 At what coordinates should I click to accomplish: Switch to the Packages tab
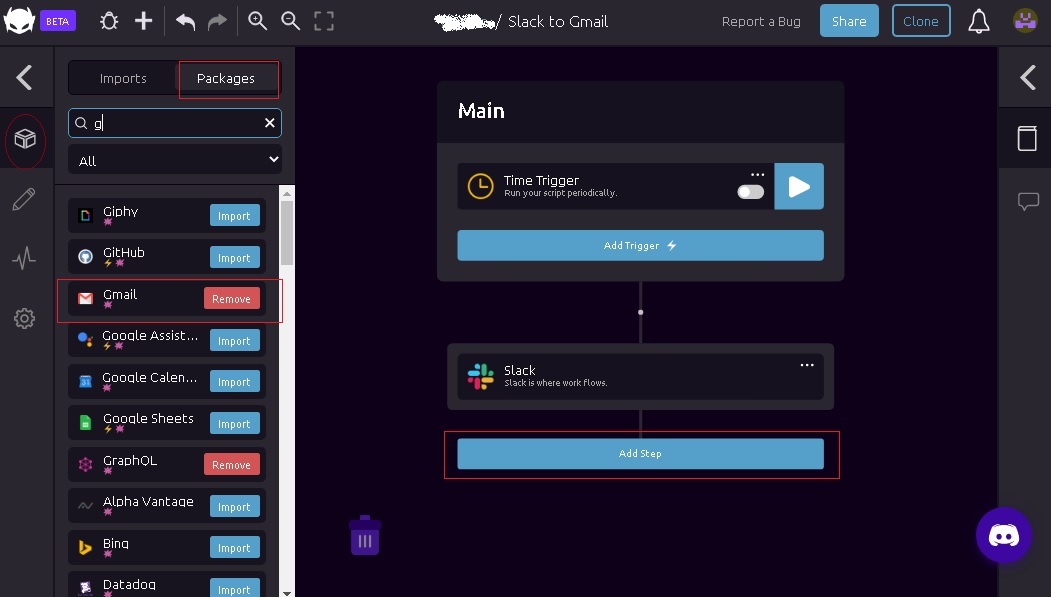(x=226, y=78)
